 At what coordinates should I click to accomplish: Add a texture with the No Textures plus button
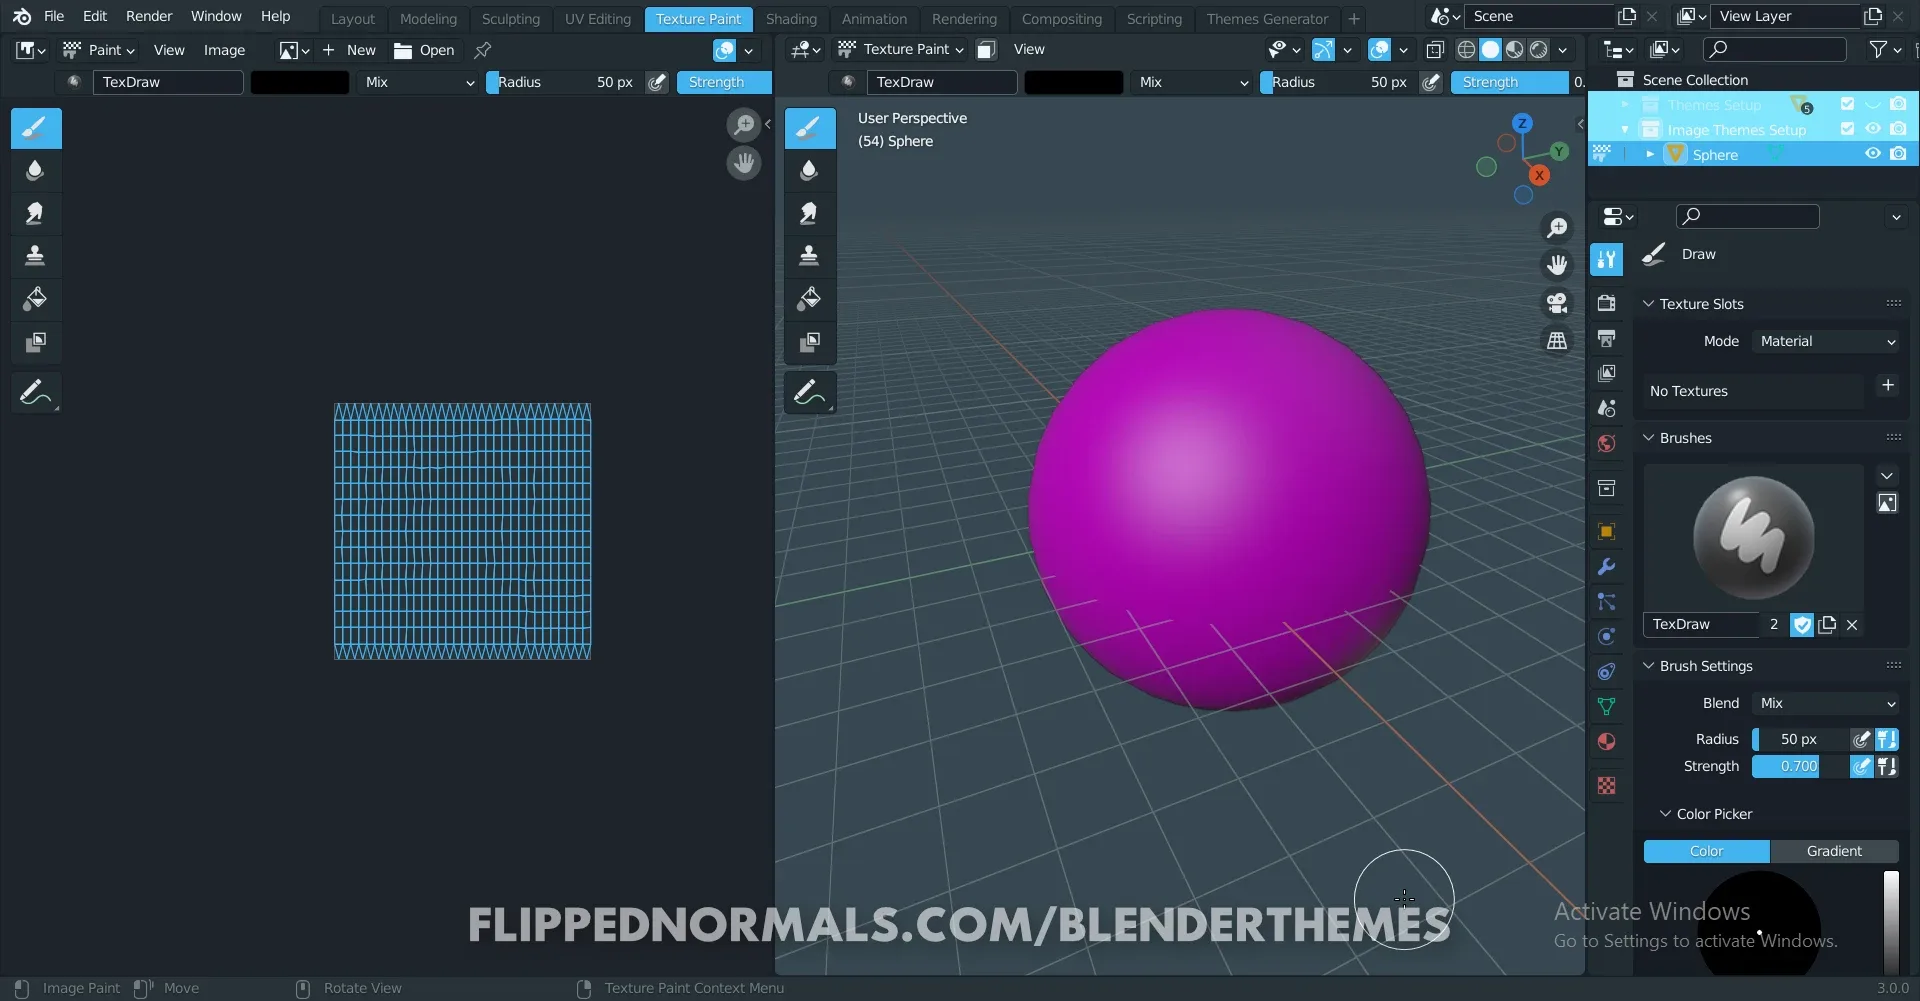1889,385
